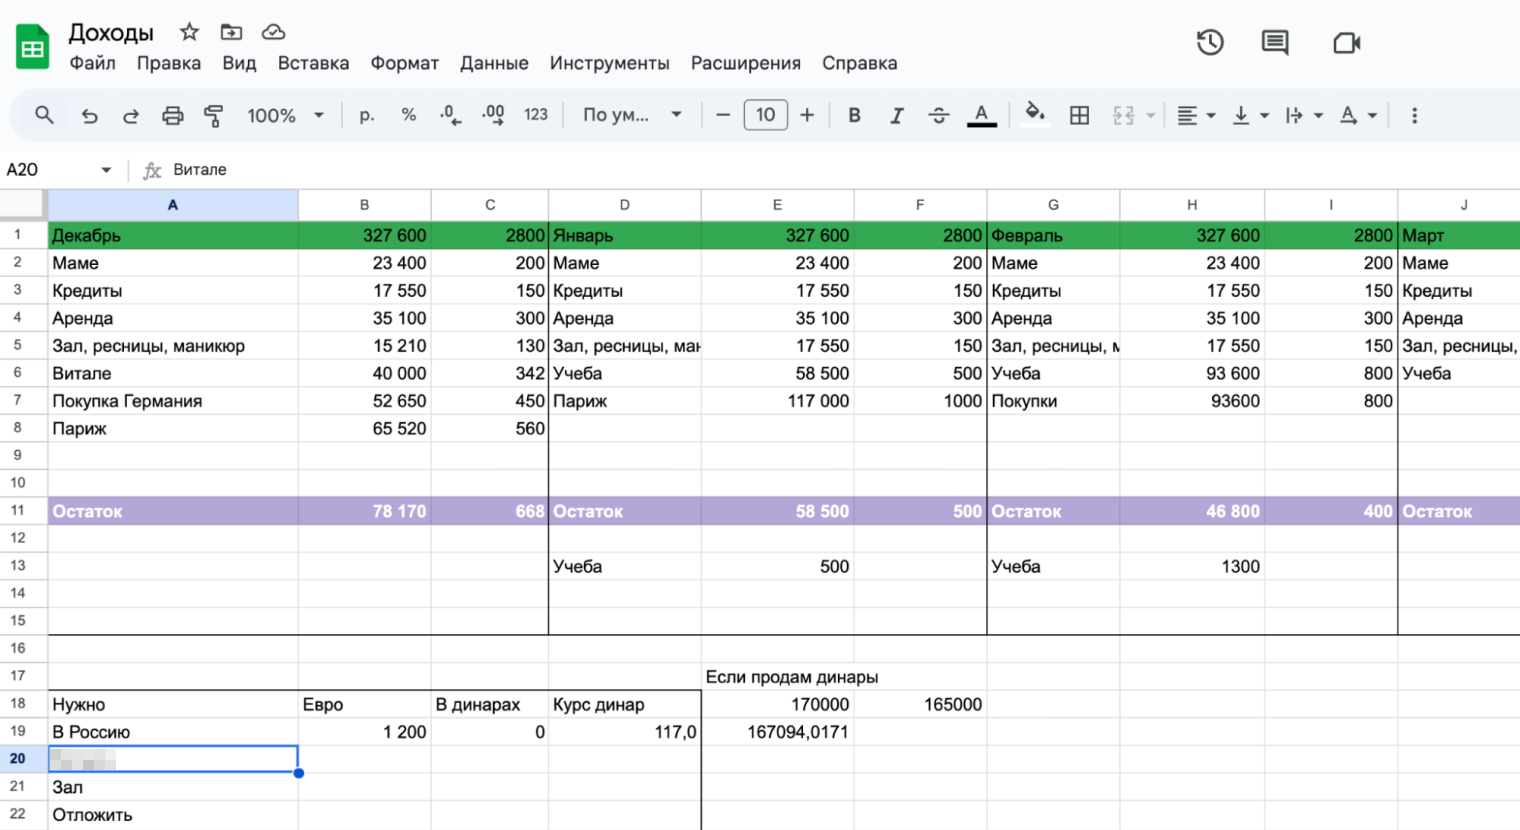This screenshot has width=1520, height=830.
Task: Open more toolbar options dots
Action: (1414, 115)
